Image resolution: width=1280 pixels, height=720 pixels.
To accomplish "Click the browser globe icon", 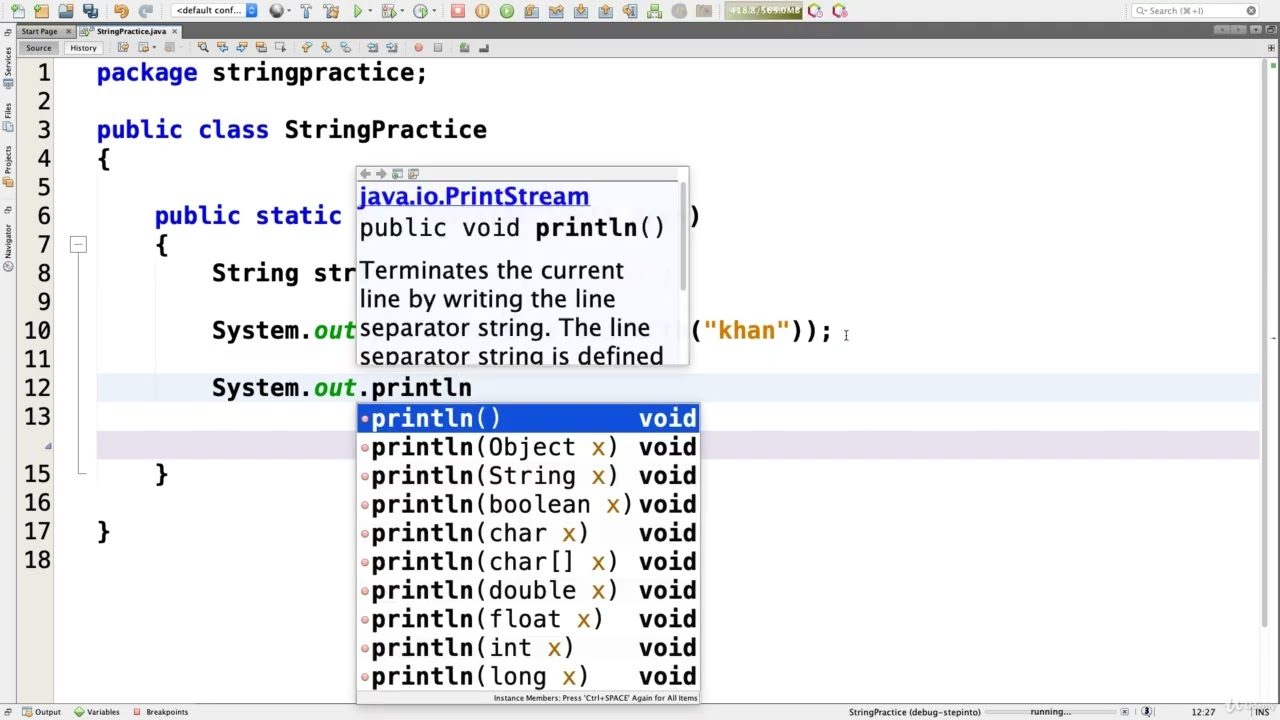I will click(x=277, y=11).
